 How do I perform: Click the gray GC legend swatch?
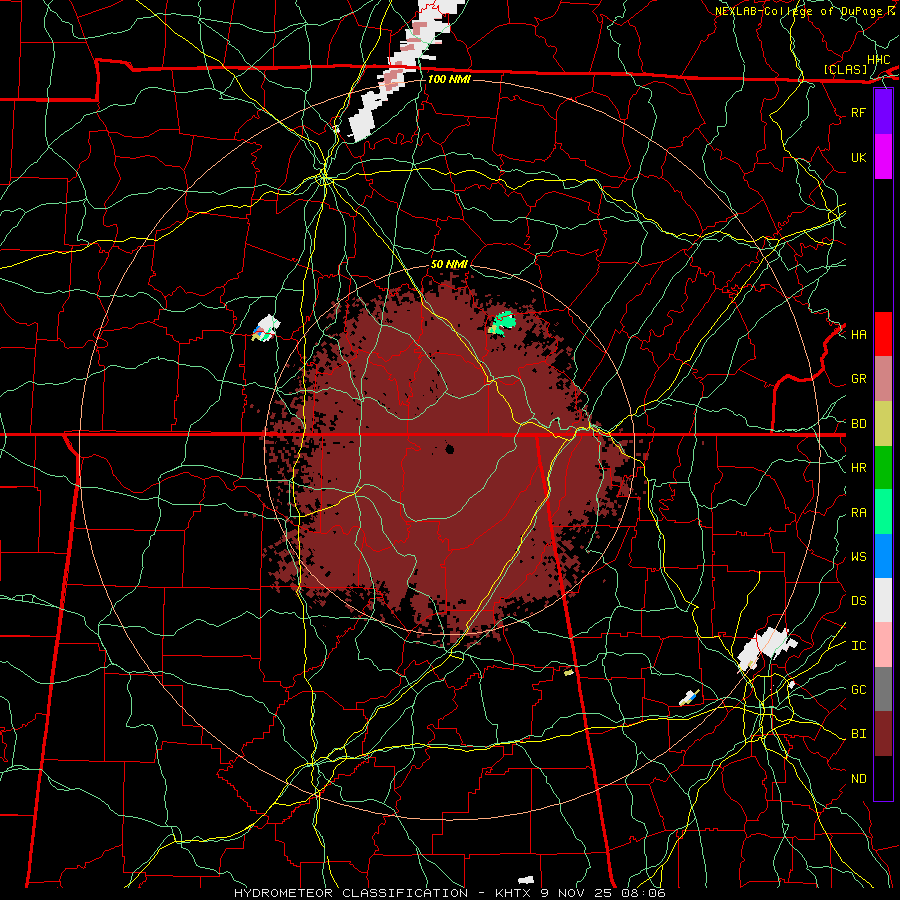[883, 689]
